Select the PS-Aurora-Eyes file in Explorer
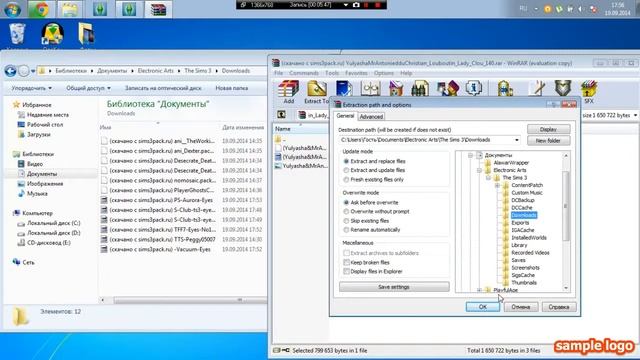The height and width of the screenshot is (360, 640). tap(161, 200)
